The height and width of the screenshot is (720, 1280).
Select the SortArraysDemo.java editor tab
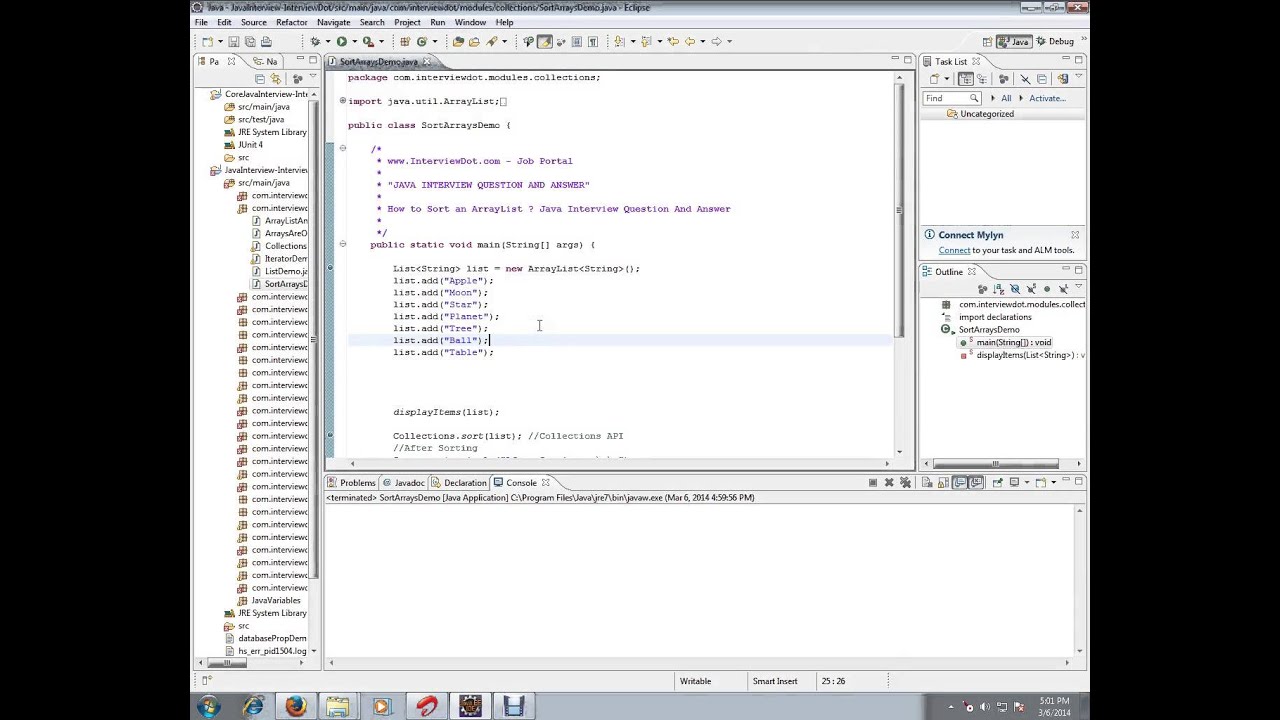(x=379, y=62)
